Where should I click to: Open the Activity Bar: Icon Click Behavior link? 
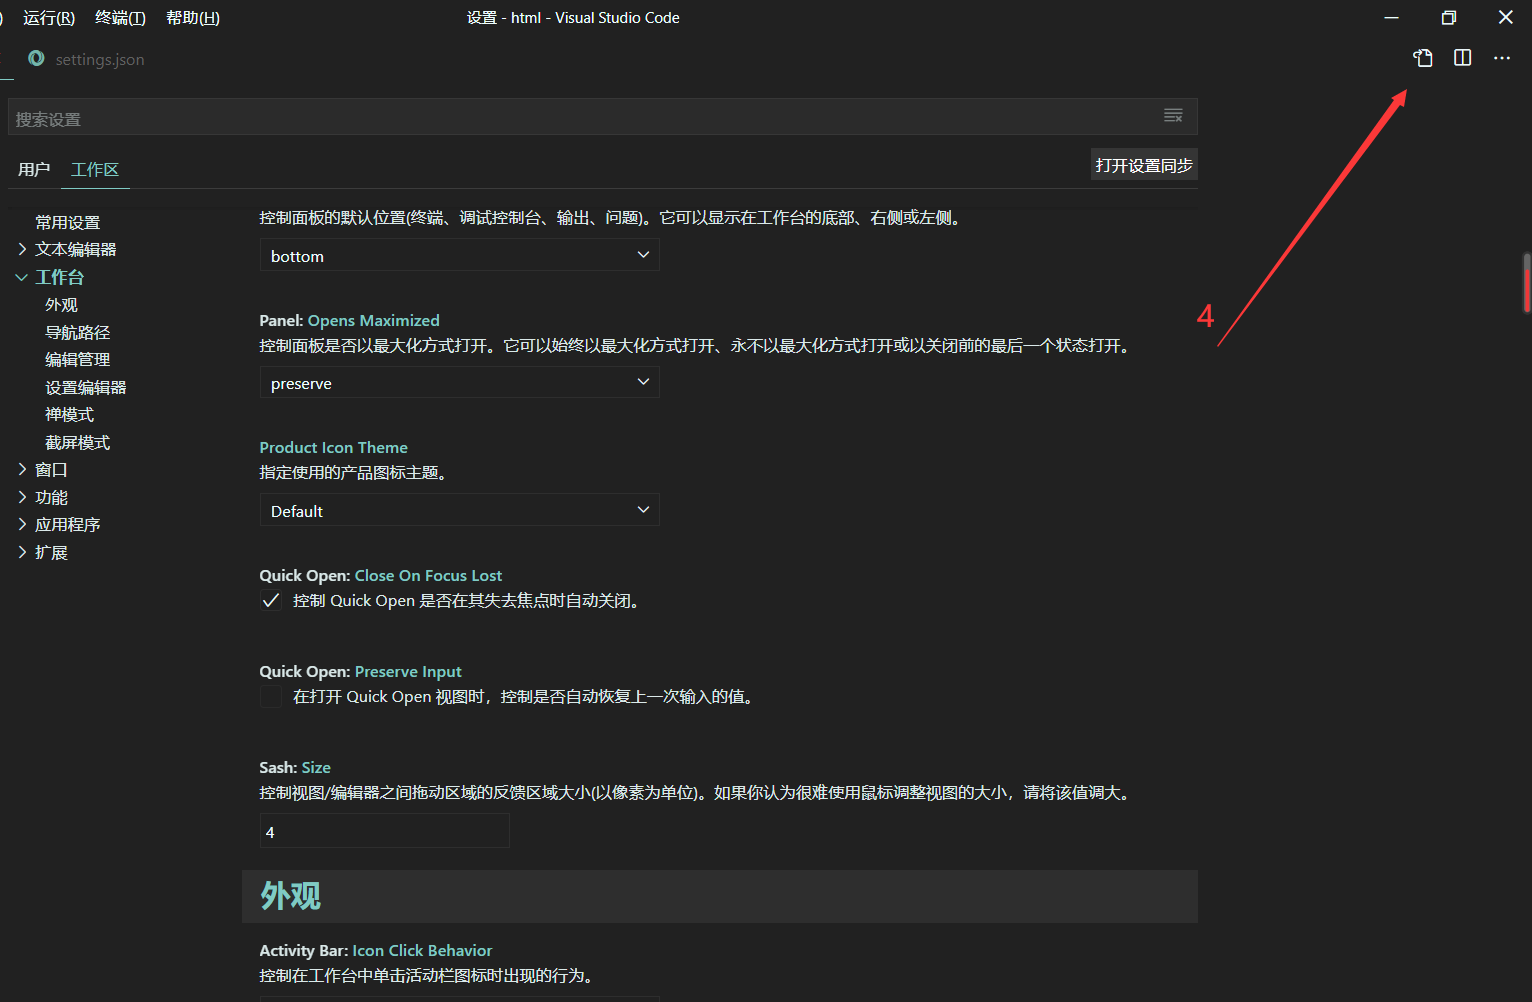point(422,950)
